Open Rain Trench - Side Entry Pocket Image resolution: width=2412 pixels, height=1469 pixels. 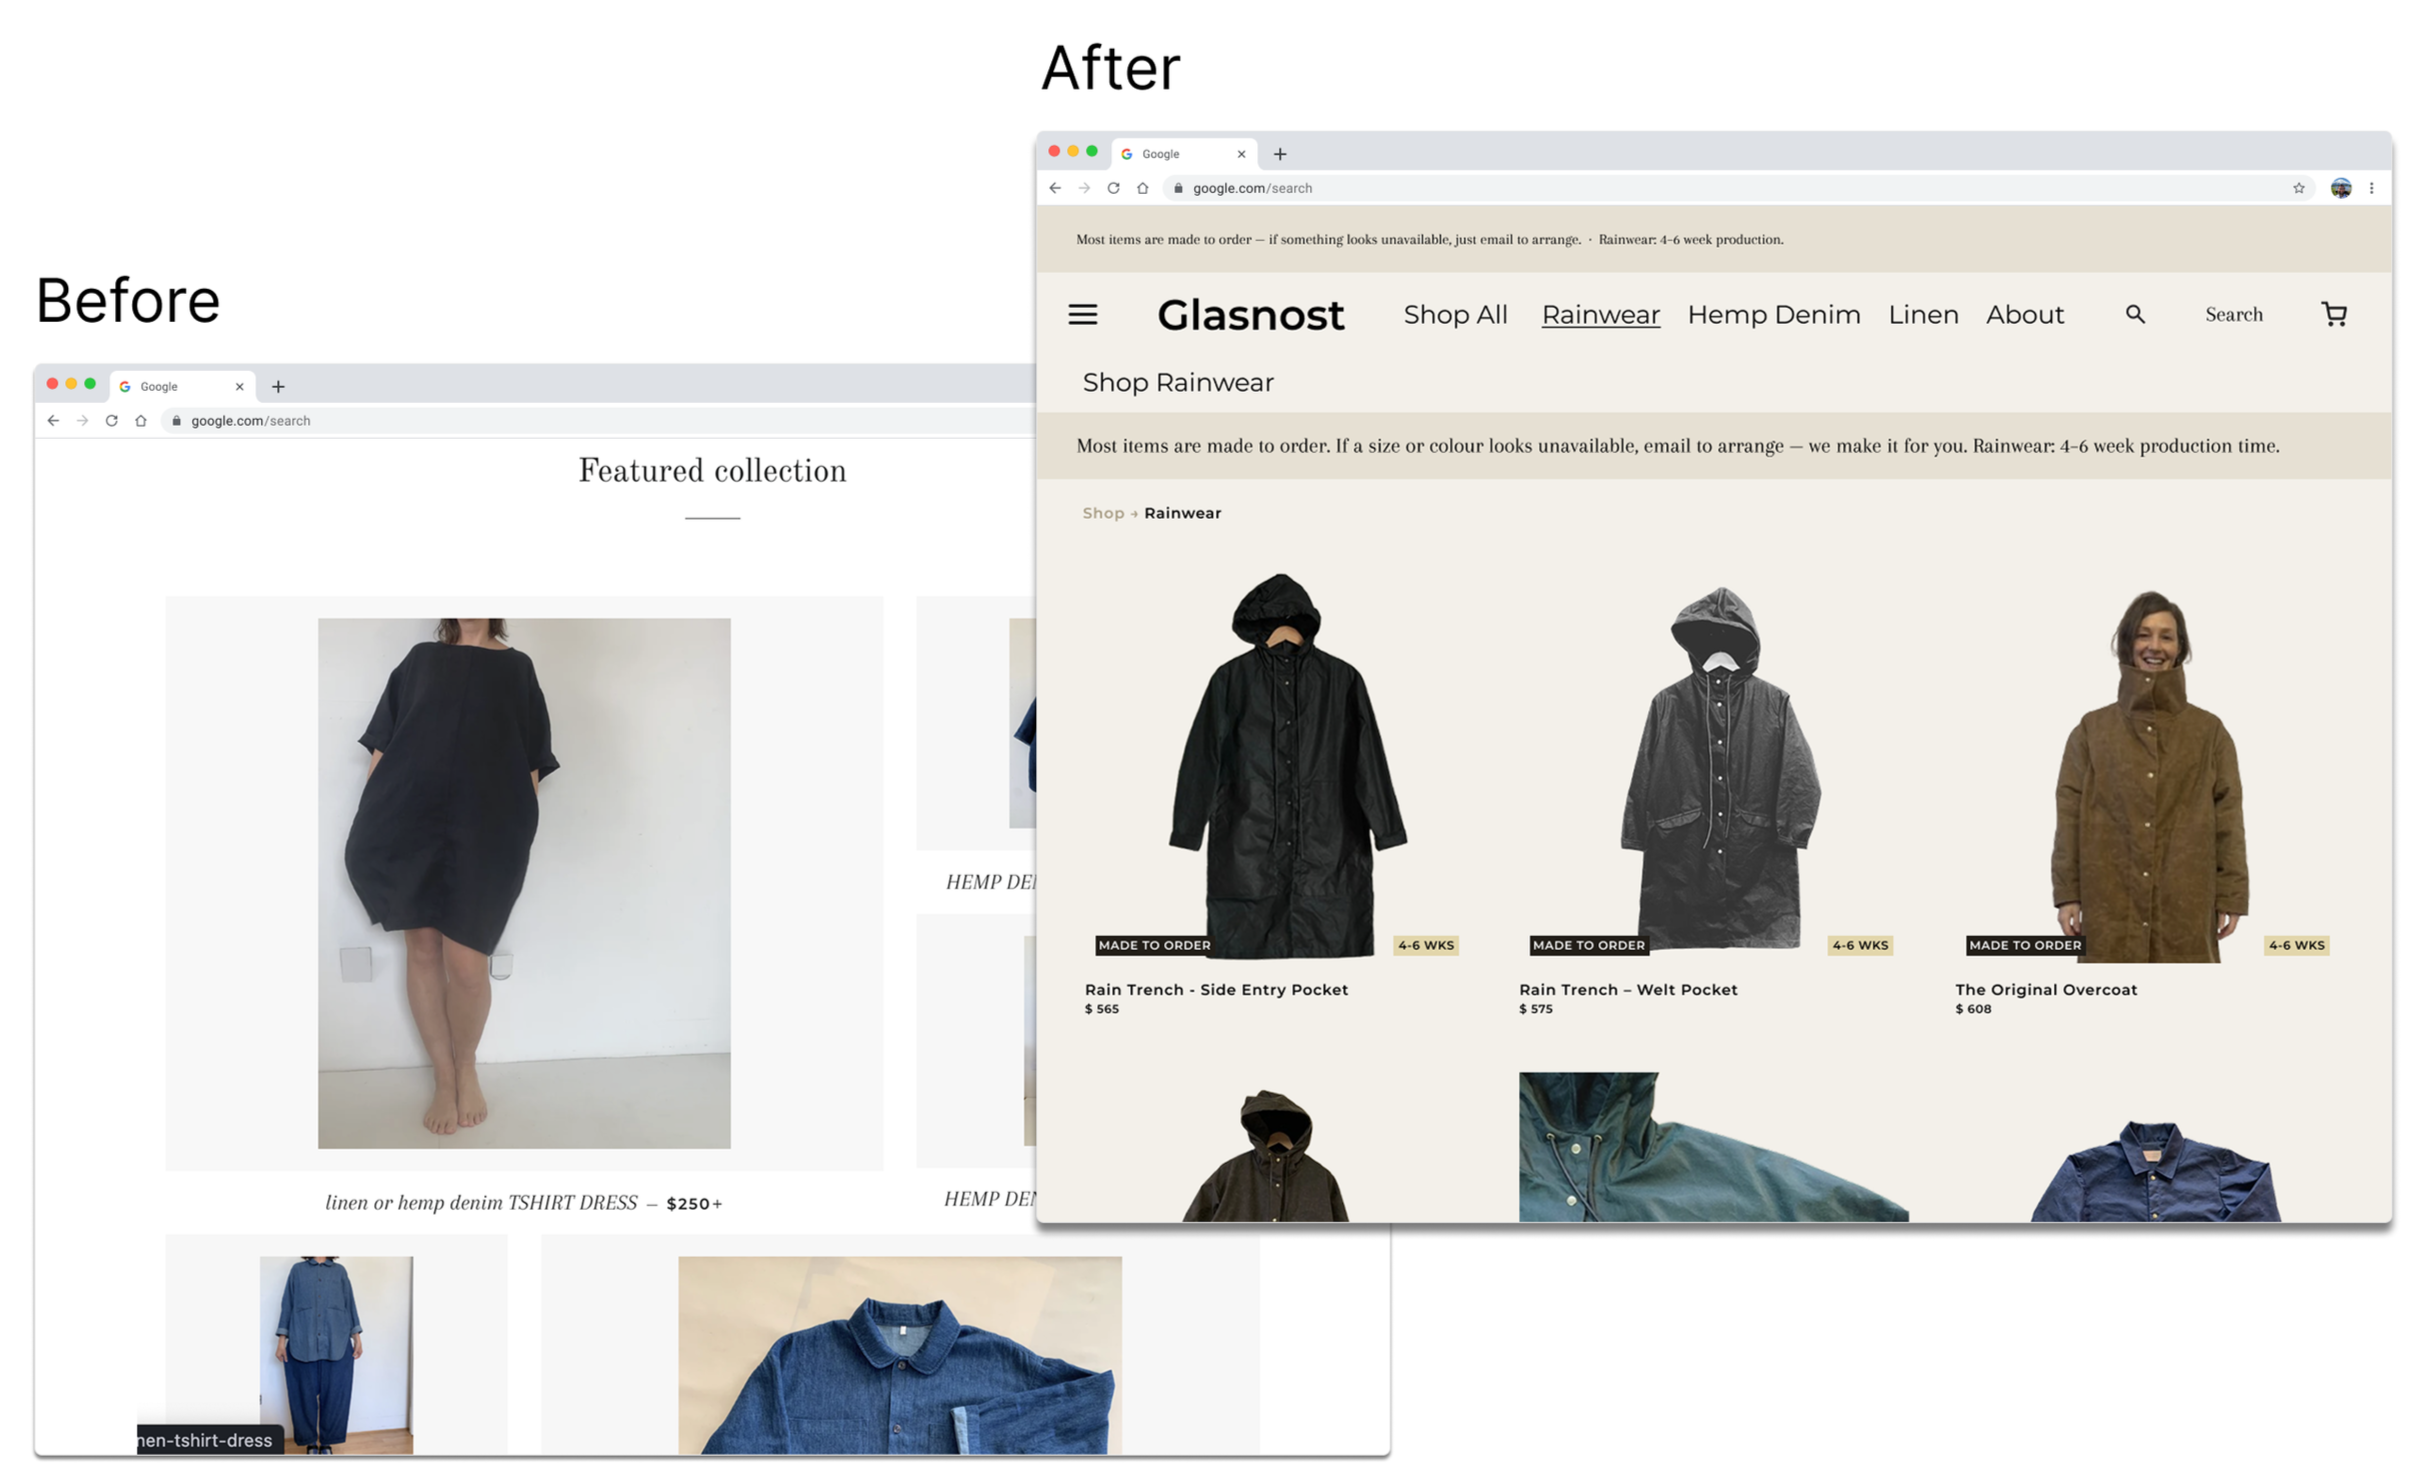point(1216,989)
